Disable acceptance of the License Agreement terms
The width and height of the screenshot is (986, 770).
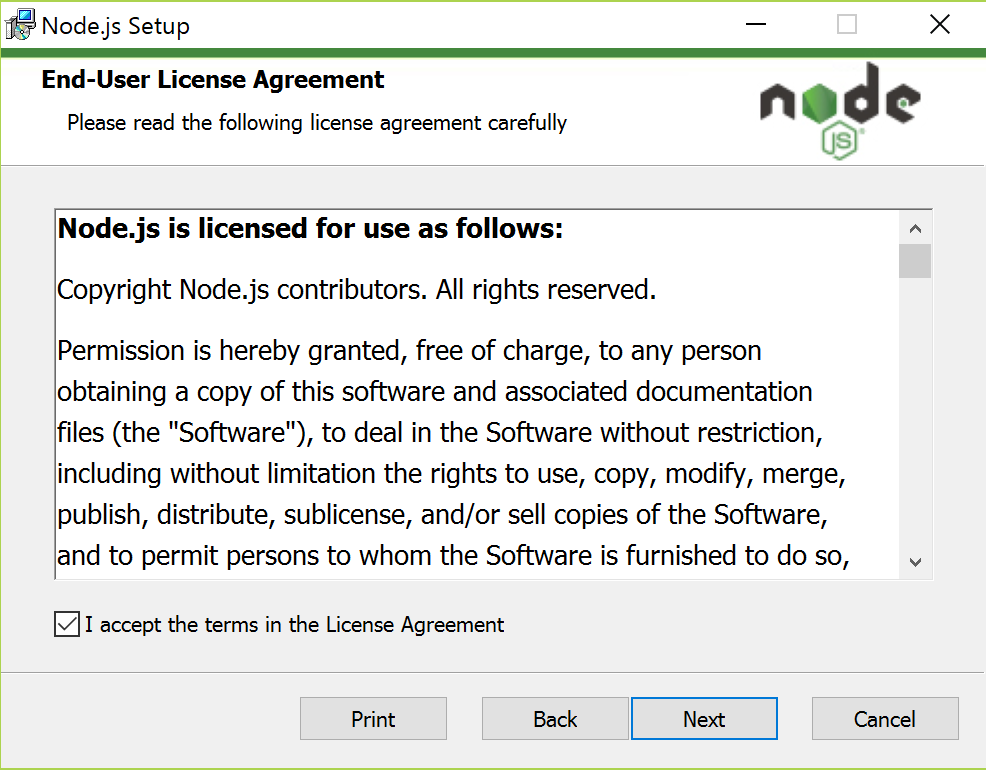coord(66,624)
